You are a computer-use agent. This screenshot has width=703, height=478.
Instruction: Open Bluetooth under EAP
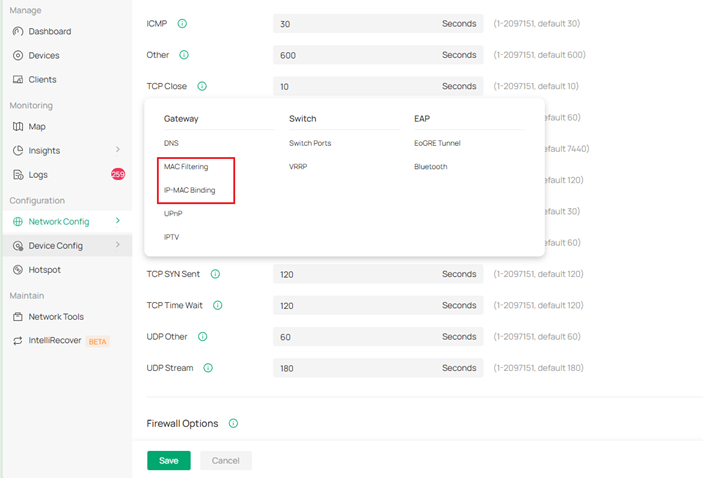[431, 167]
